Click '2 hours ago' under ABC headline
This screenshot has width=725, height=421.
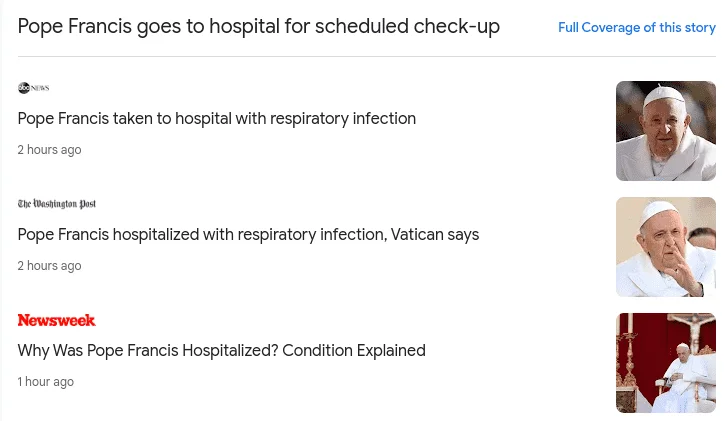(49, 150)
